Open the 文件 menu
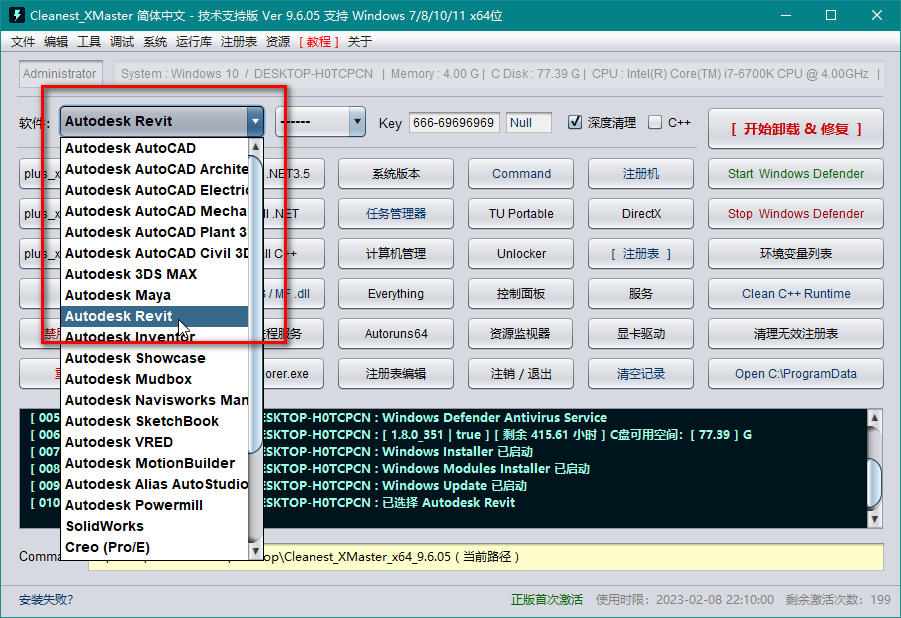 coord(23,41)
